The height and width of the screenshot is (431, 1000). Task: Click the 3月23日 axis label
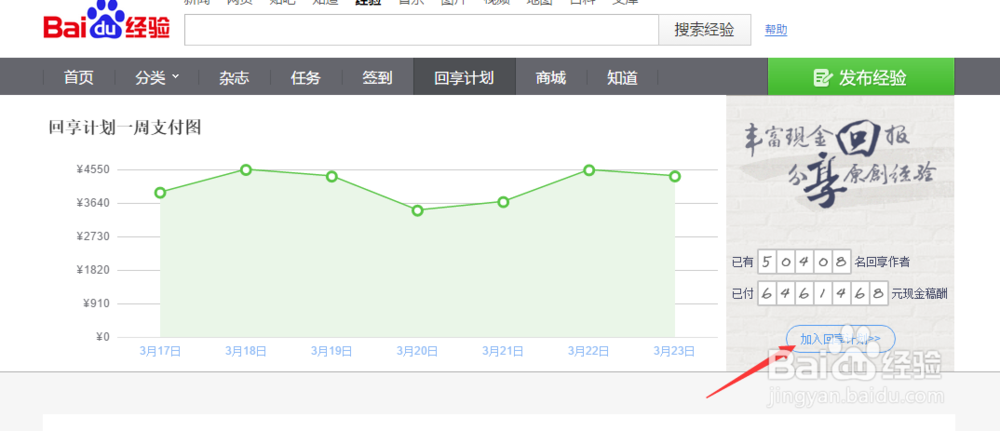(x=674, y=351)
